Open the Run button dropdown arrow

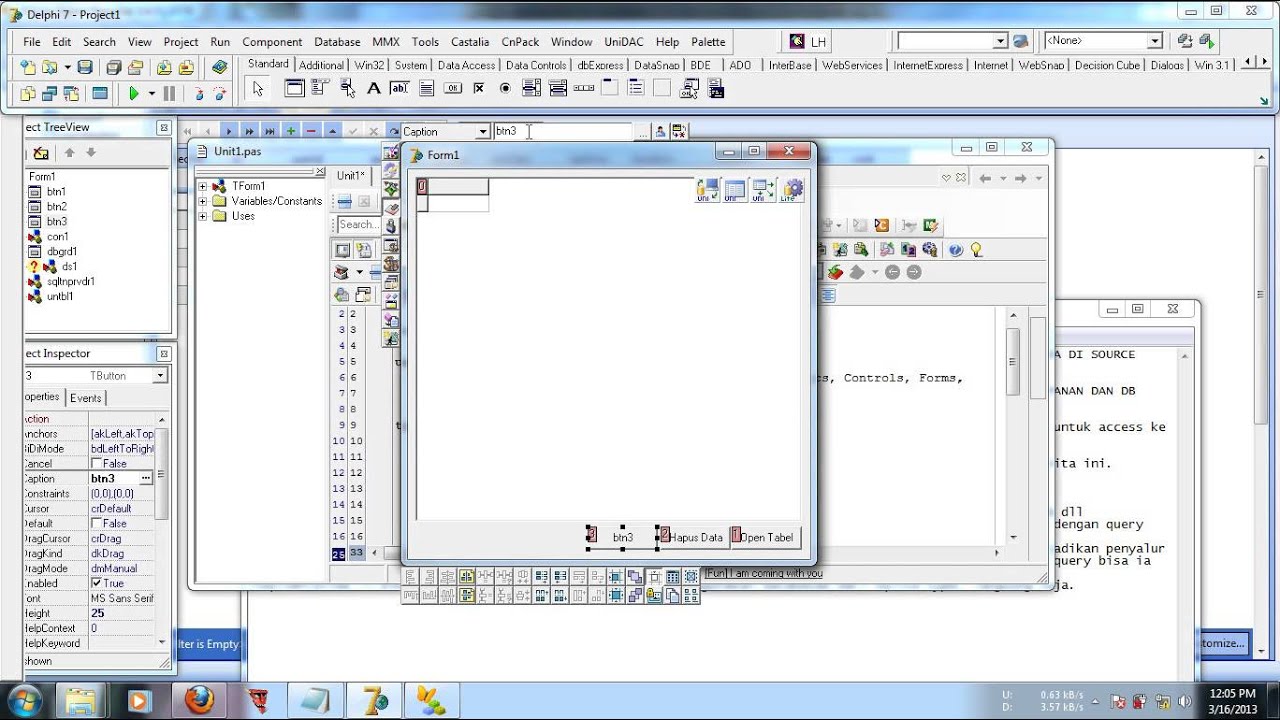tap(151, 93)
